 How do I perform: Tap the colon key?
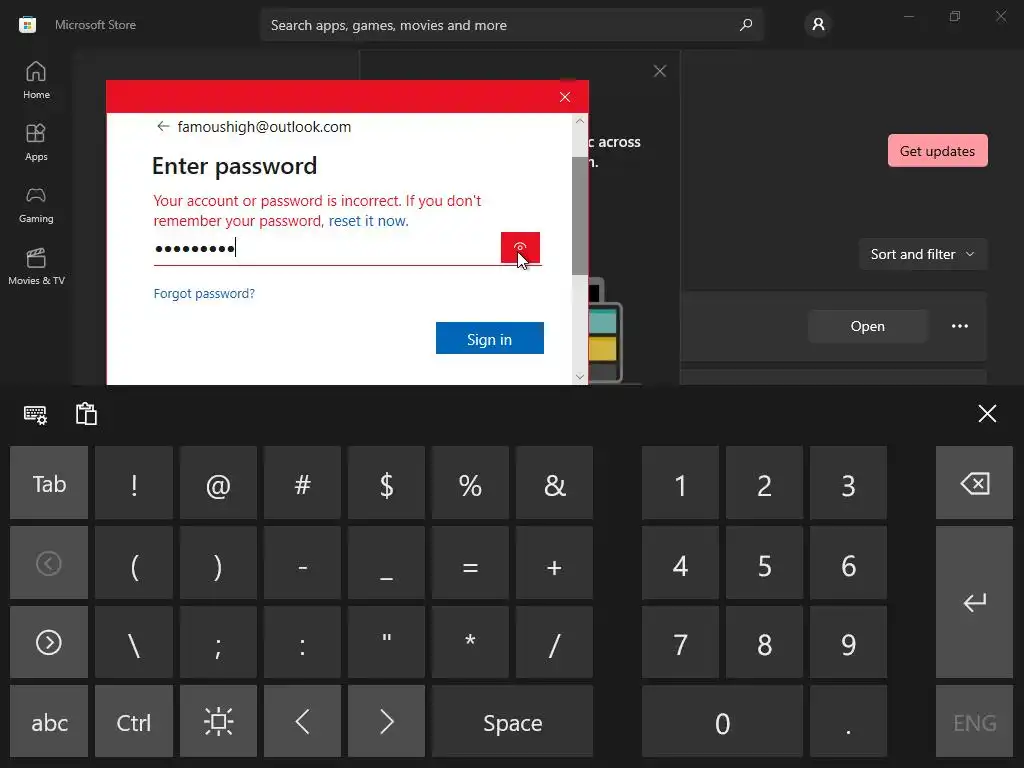point(302,643)
